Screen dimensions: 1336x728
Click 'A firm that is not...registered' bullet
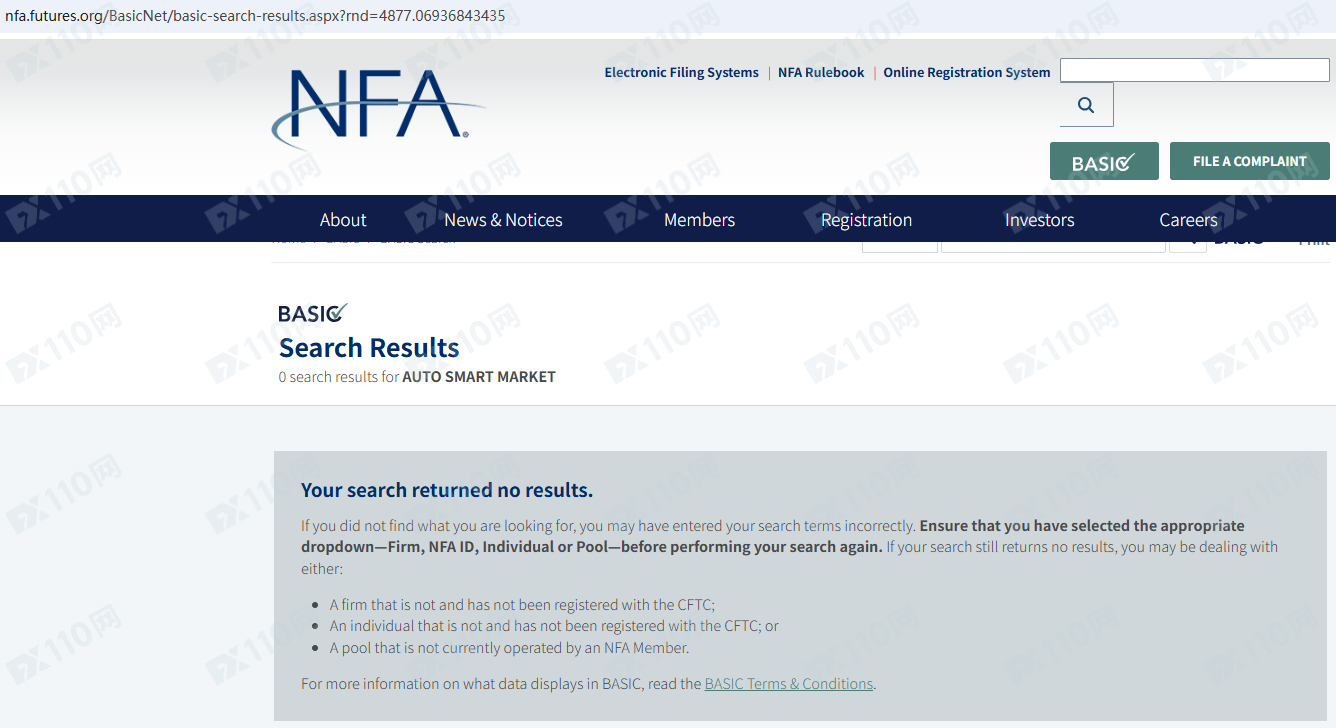pyautogui.click(x=522, y=605)
